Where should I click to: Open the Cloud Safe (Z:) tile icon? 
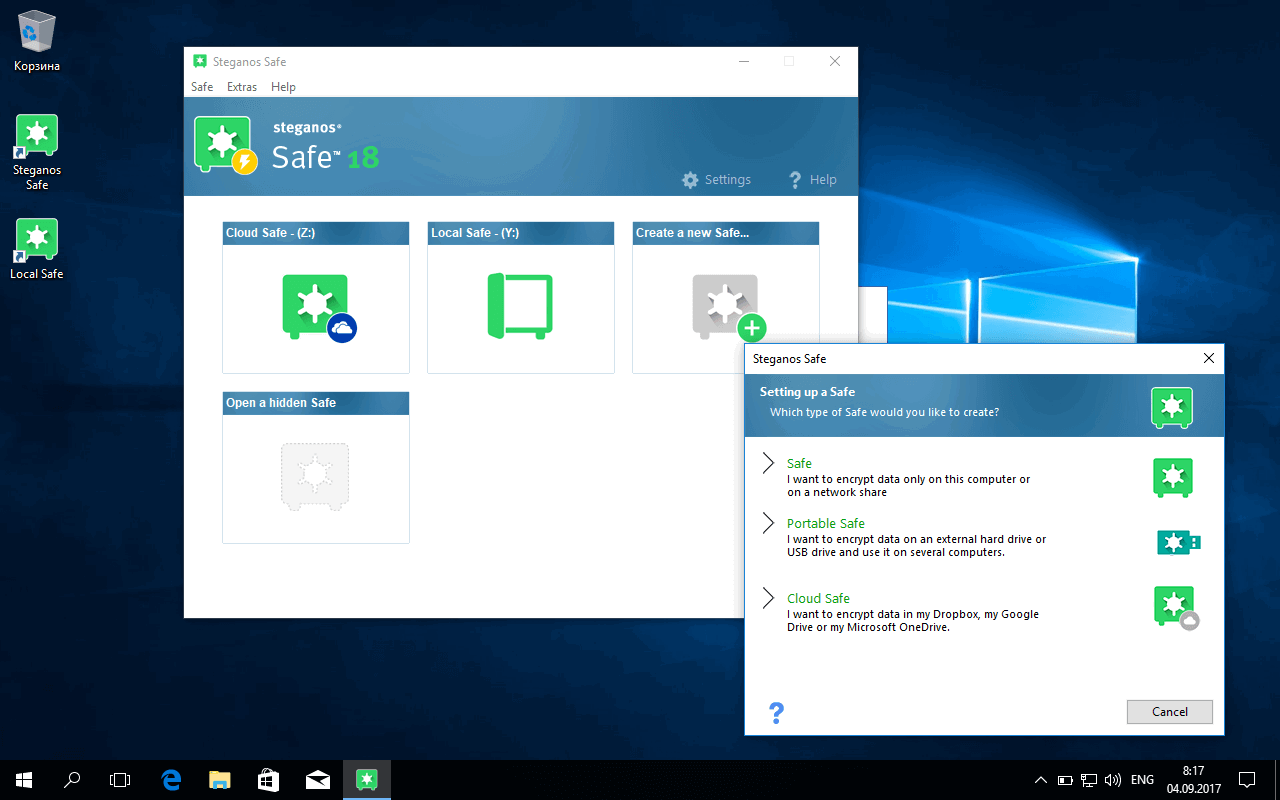tap(319, 308)
